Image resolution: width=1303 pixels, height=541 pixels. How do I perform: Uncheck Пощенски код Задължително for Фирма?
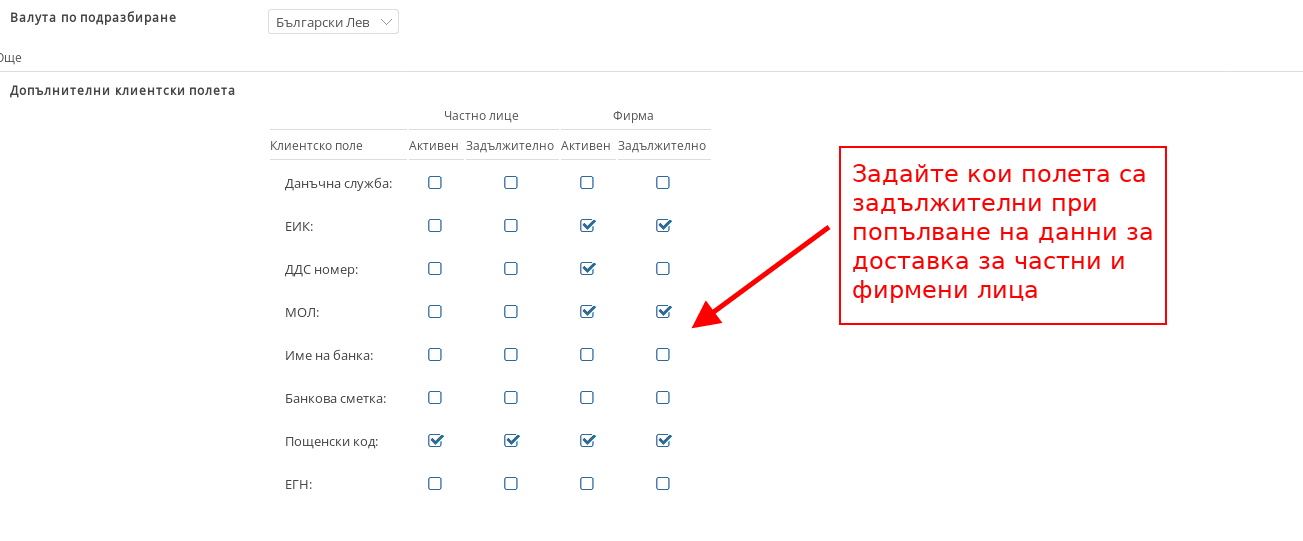(663, 441)
